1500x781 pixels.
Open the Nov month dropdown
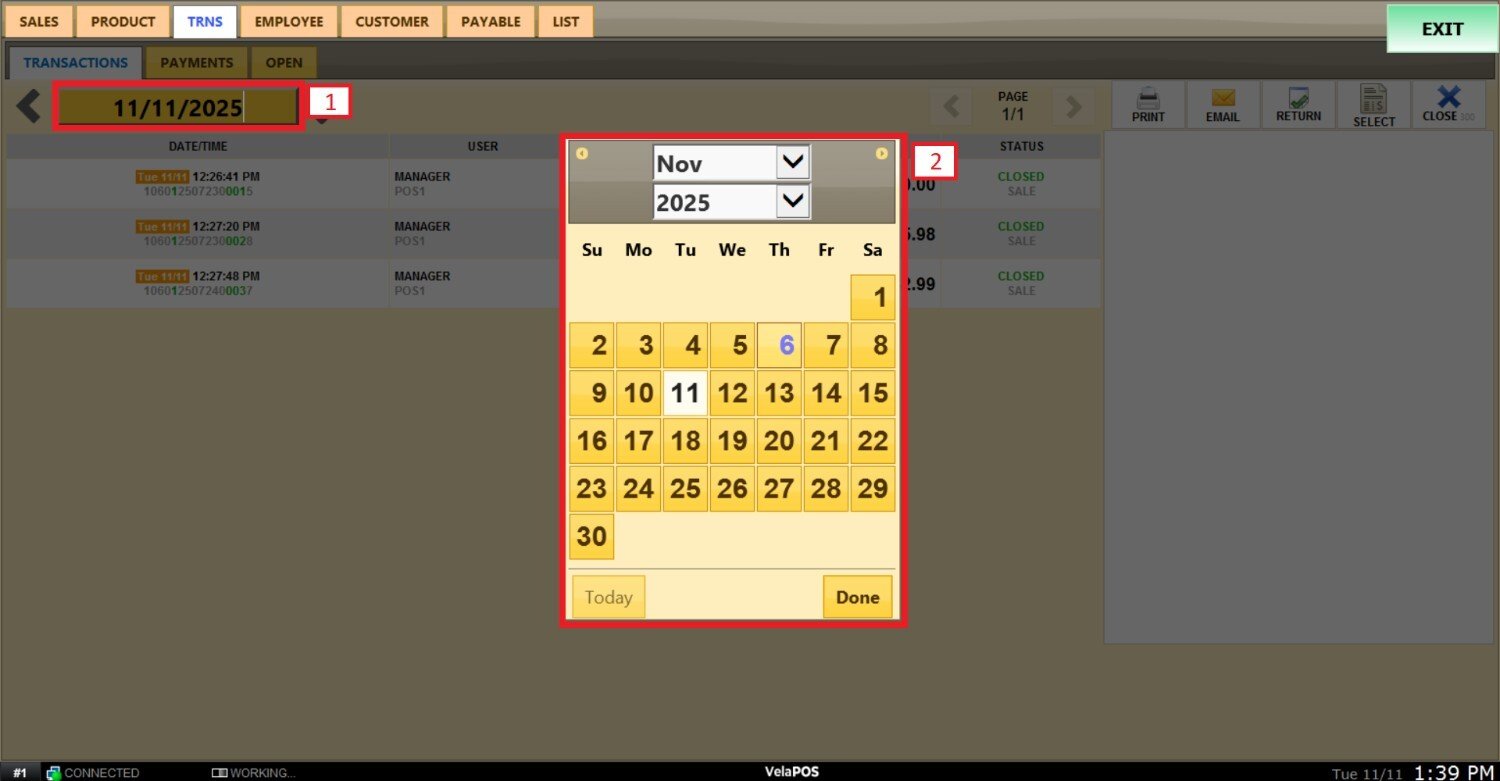coord(792,163)
